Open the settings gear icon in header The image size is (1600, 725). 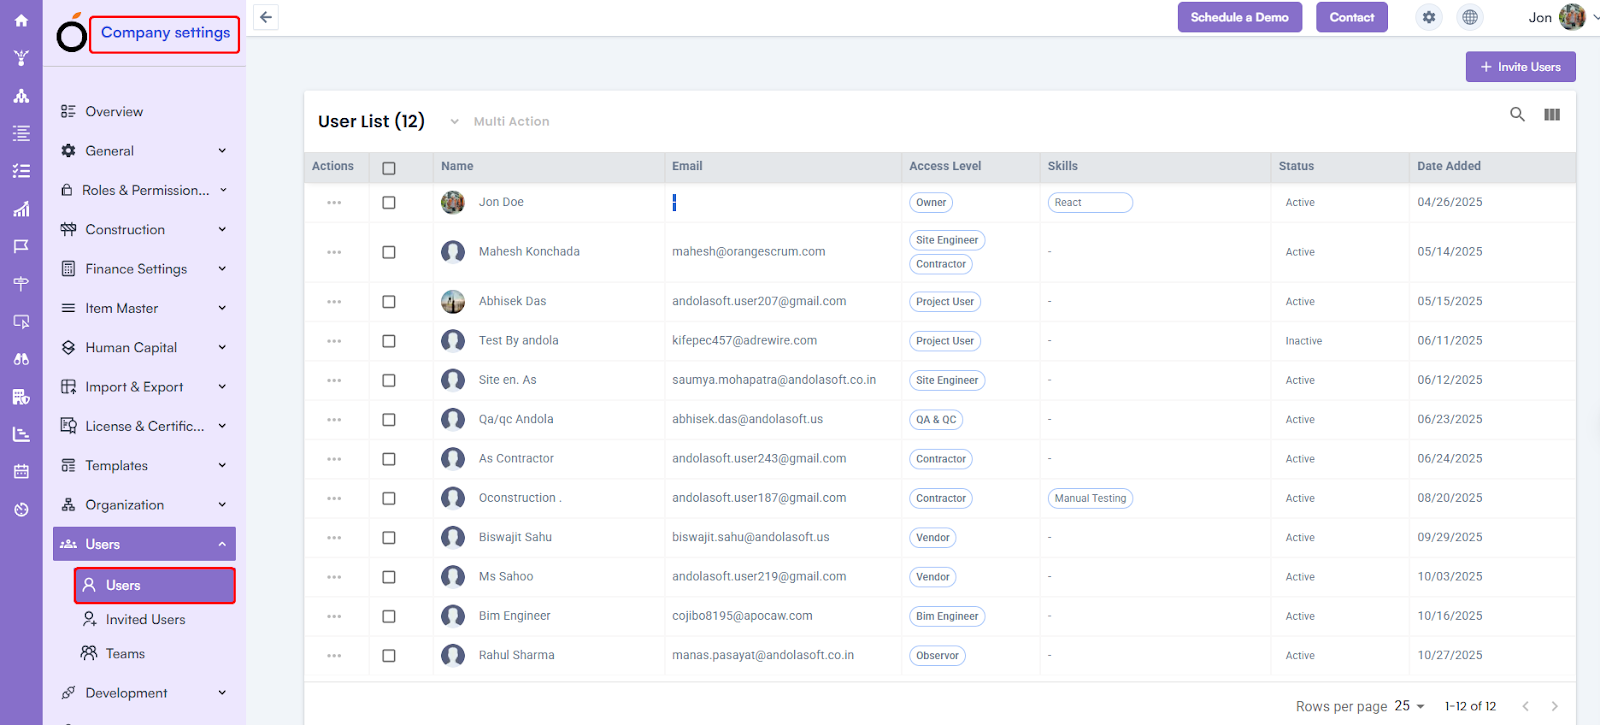pos(1429,17)
